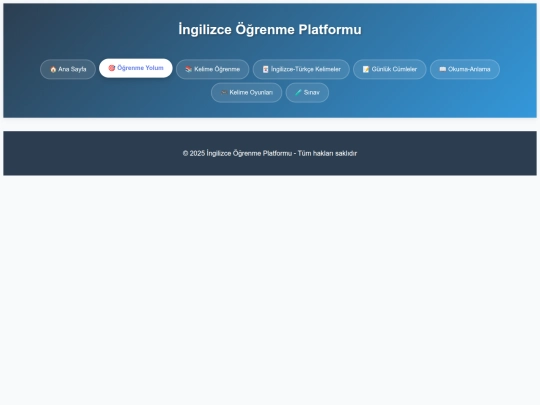Open the Okuma-Anlama tab
Screen dimensions: 540x405
click(465, 69)
